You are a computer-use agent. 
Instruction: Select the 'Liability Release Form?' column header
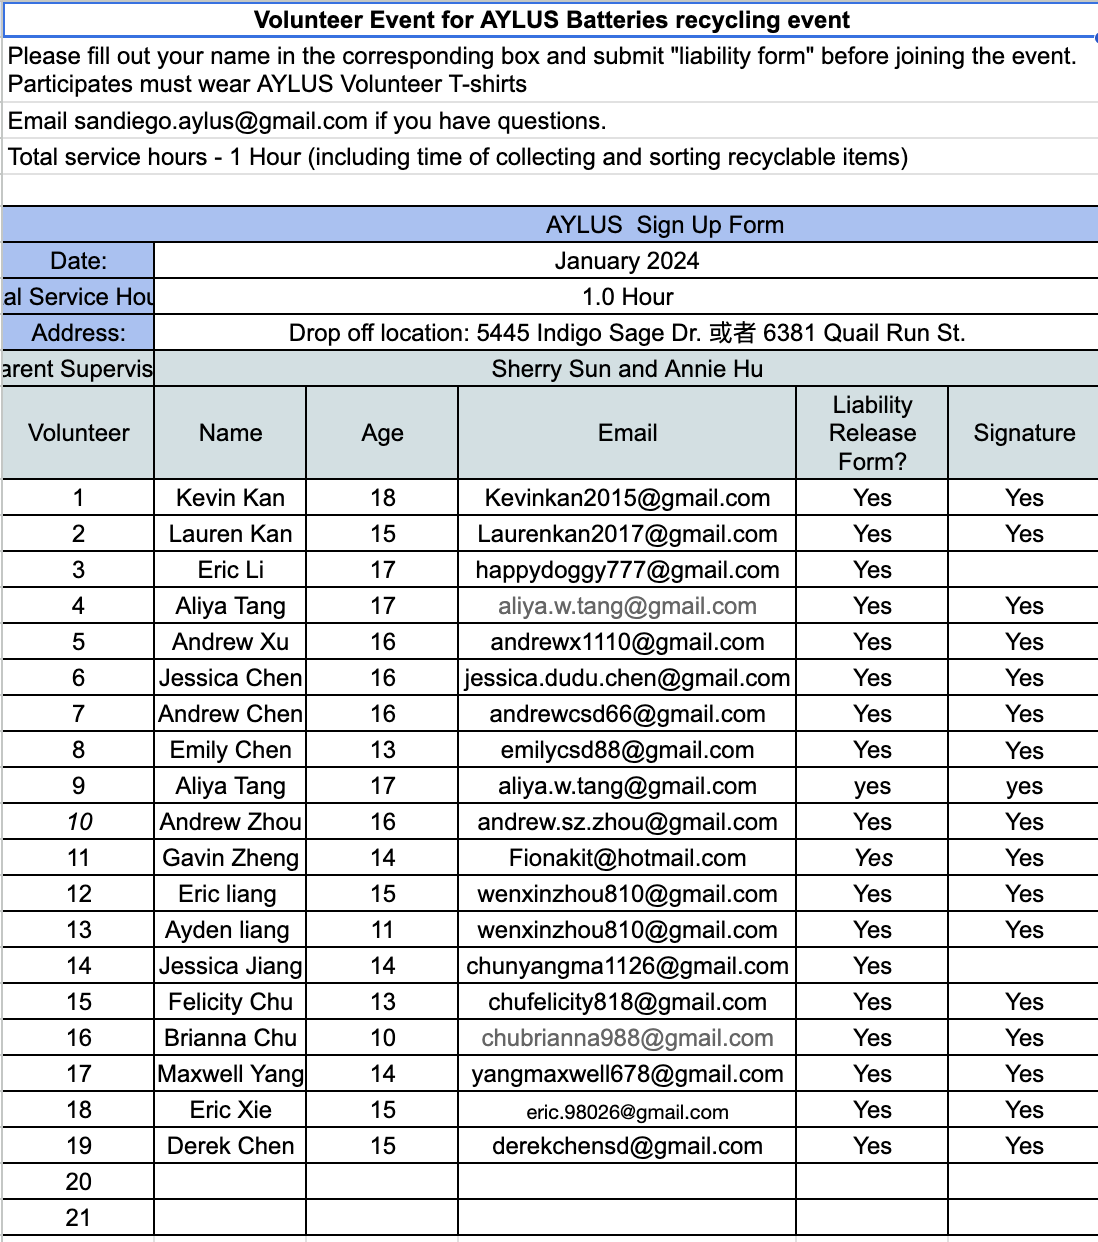click(872, 433)
